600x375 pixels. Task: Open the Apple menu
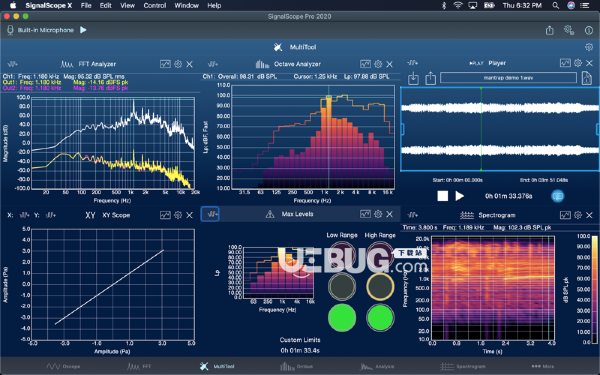[13, 5]
